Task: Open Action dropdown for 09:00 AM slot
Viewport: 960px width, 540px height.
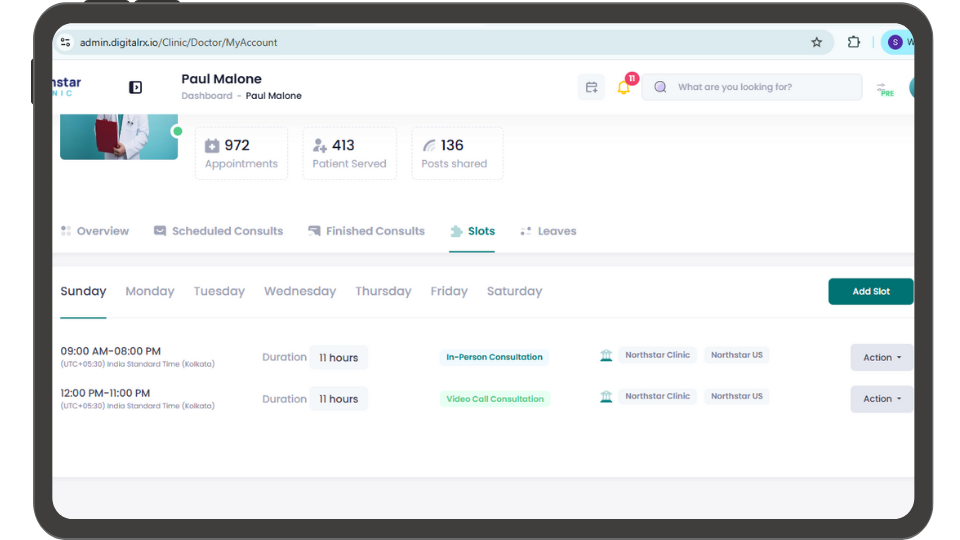Action: (x=882, y=358)
